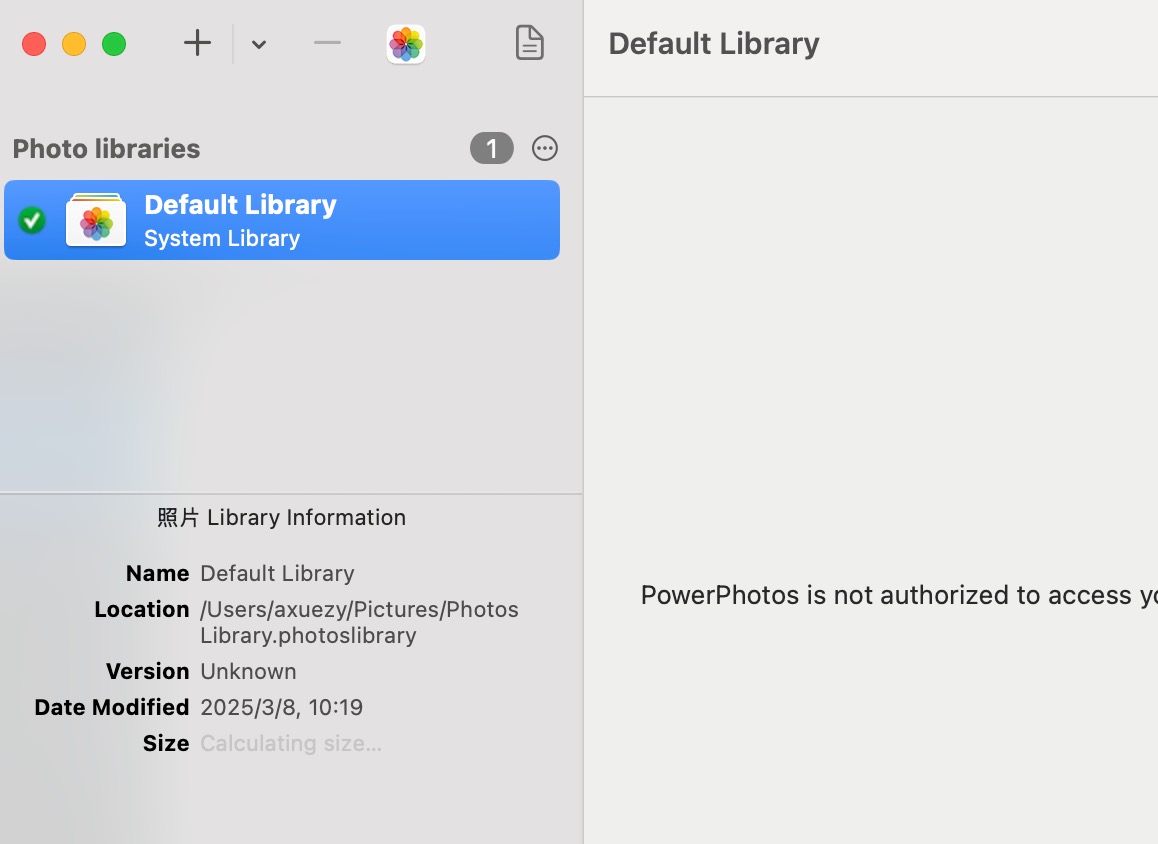Click the minus remove-library button
This screenshot has width=1158, height=844.
(x=327, y=43)
